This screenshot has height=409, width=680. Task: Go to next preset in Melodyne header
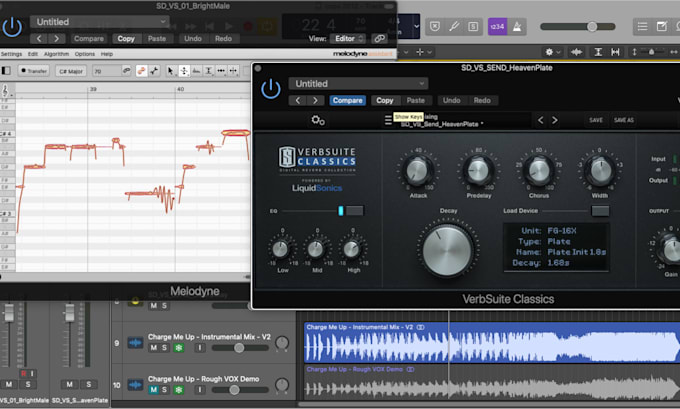(x=56, y=39)
